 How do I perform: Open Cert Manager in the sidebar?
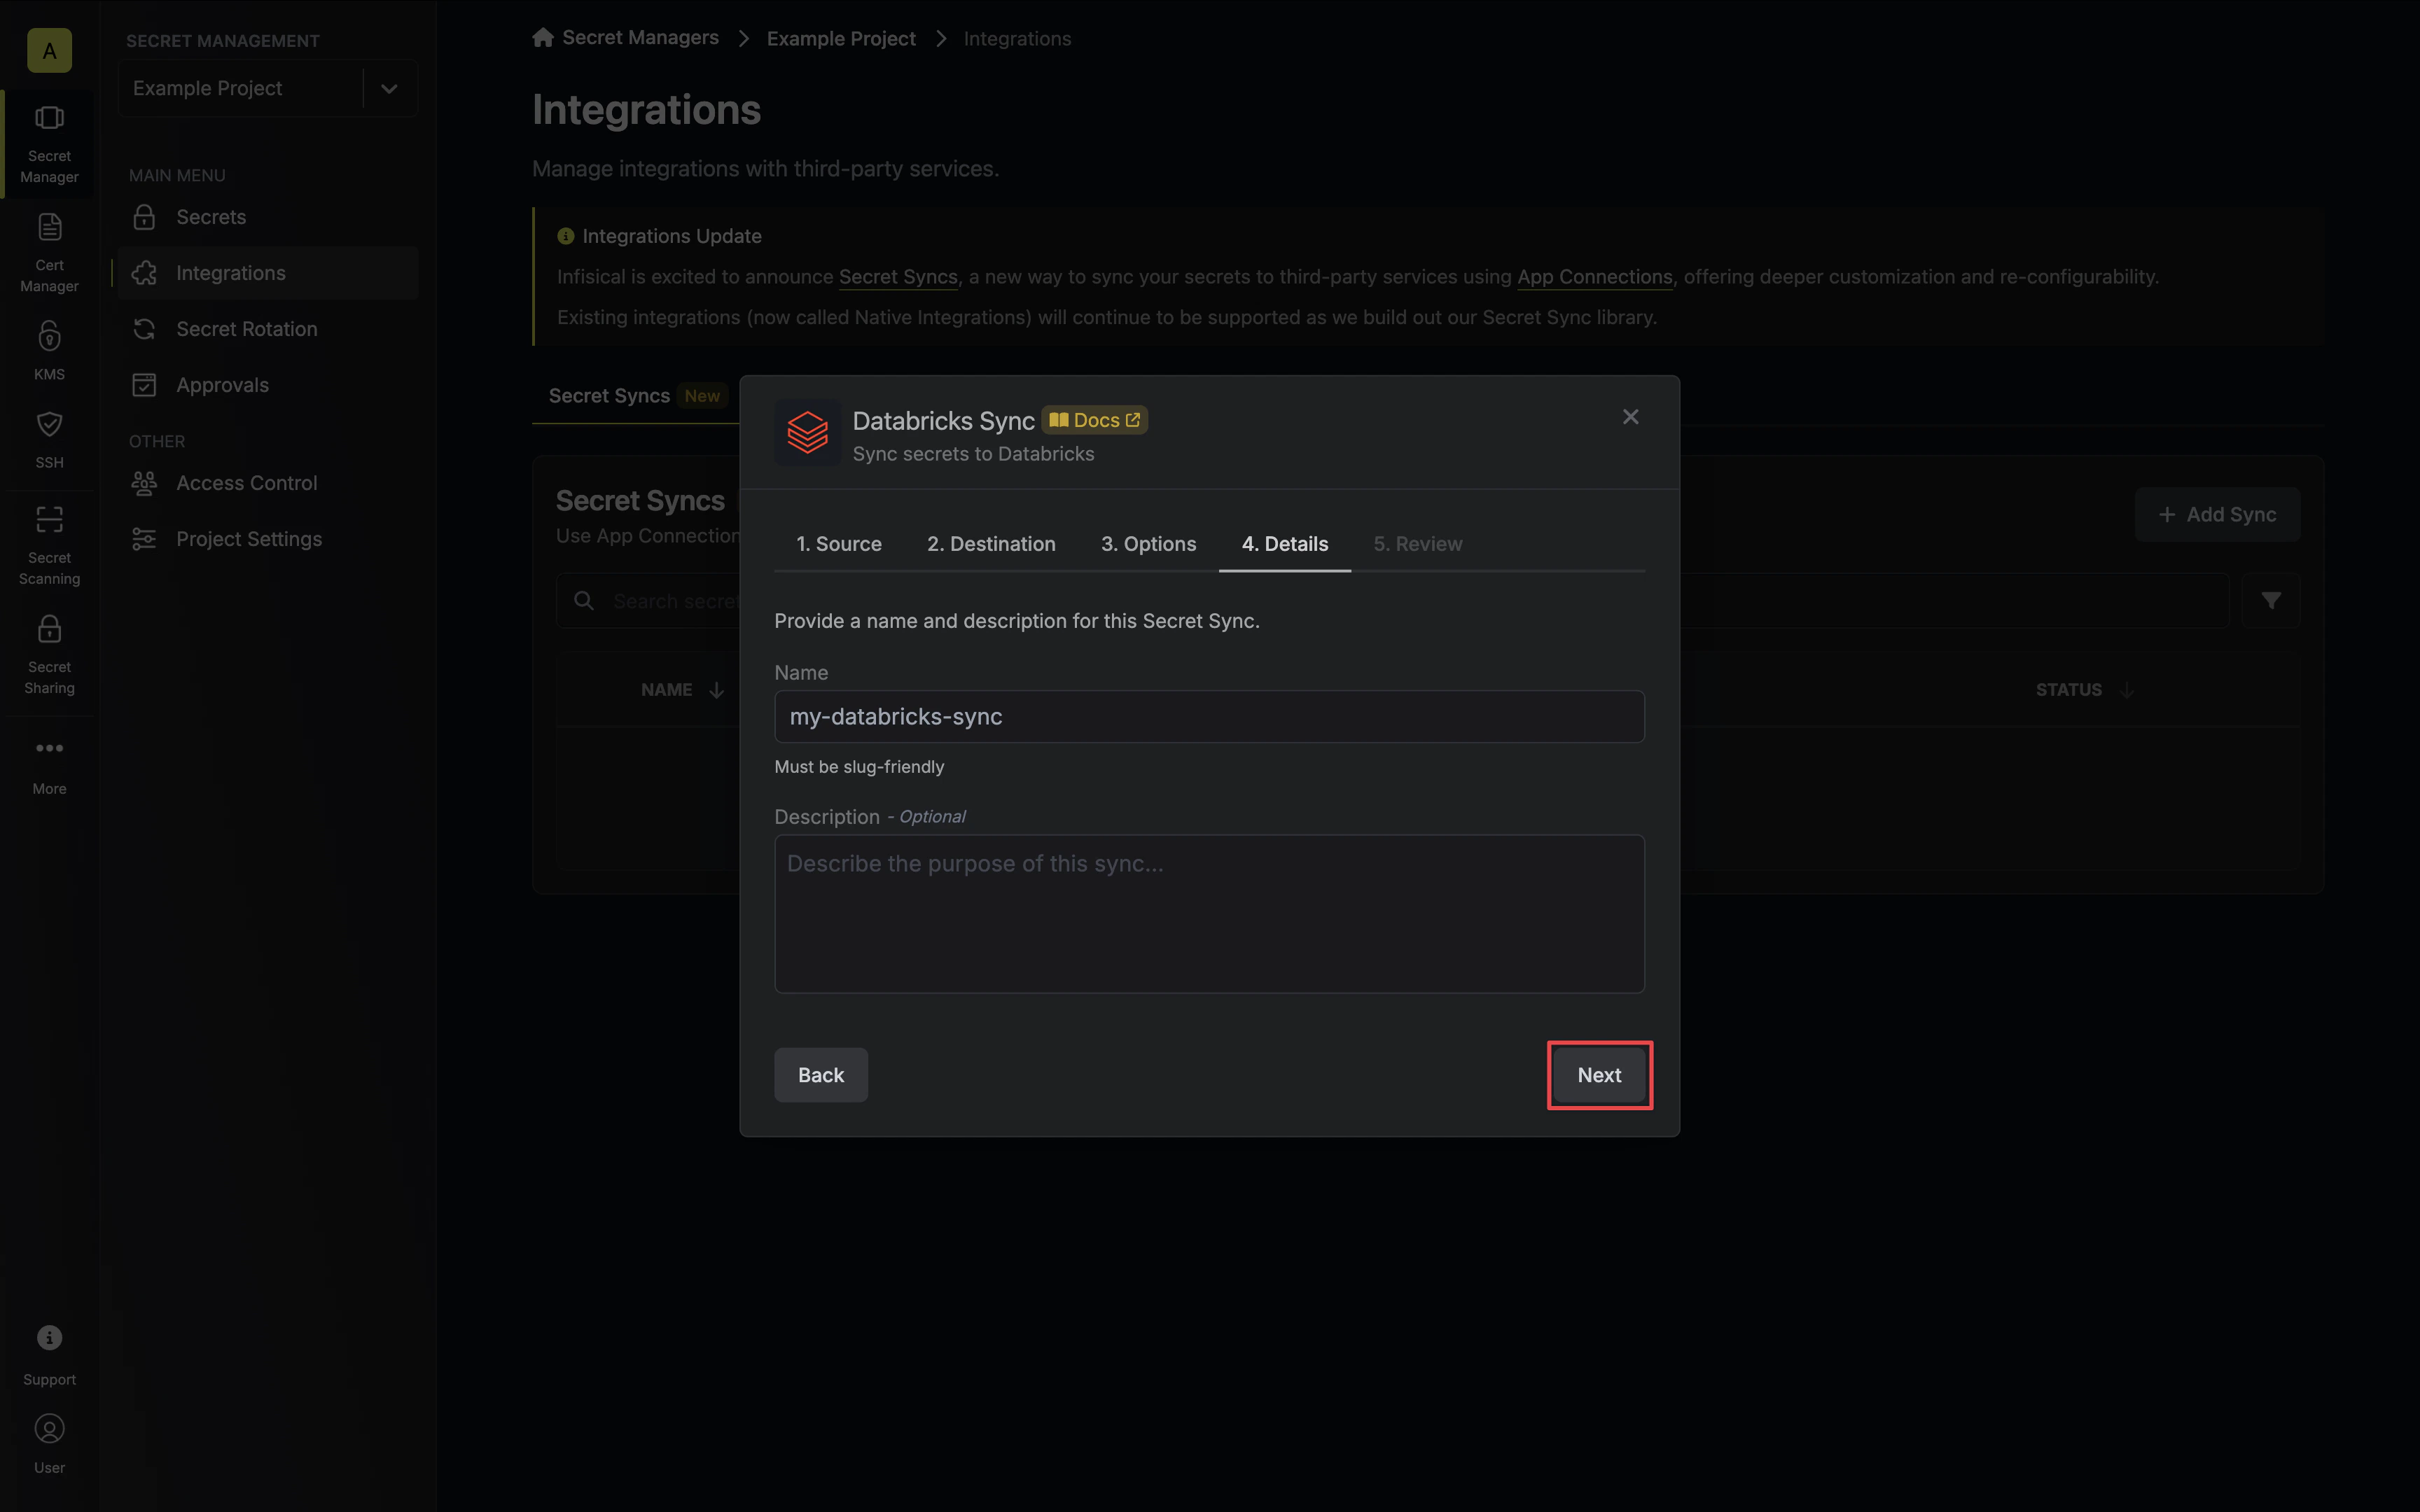pyautogui.click(x=49, y=253)
